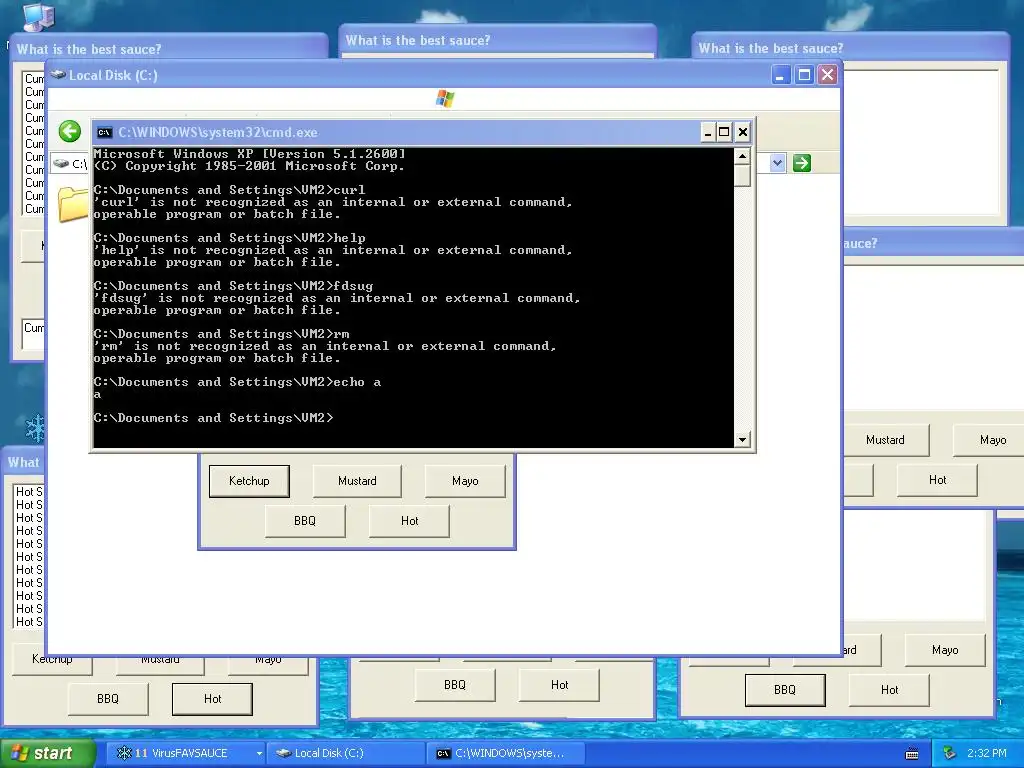Click the My Computer desktop icon
The width and height of the screenshot is (1024, 768).
39,16
